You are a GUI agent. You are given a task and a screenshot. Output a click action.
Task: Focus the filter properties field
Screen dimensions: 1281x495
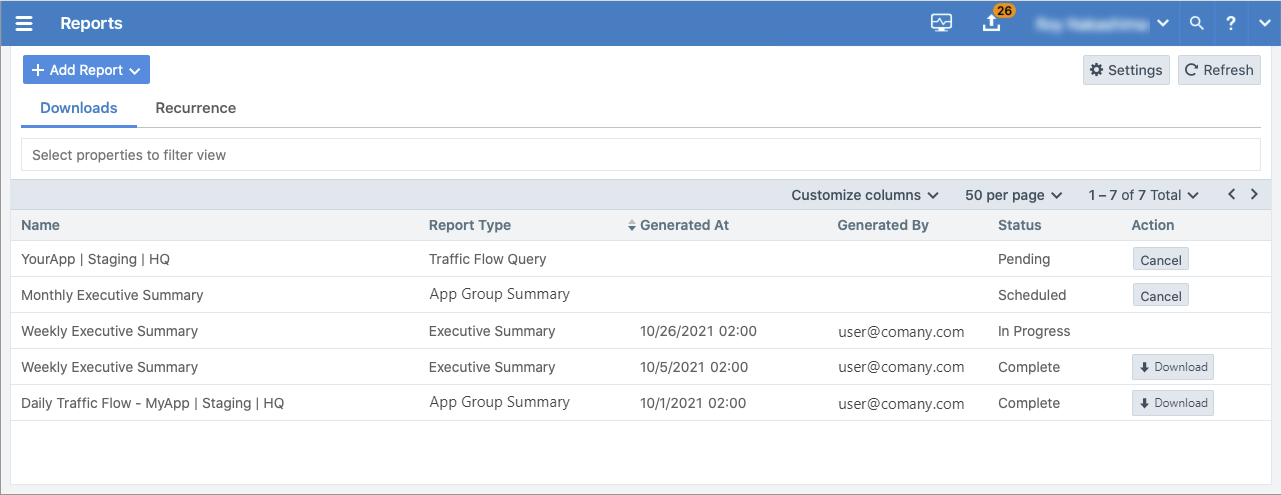click(640, 155)
